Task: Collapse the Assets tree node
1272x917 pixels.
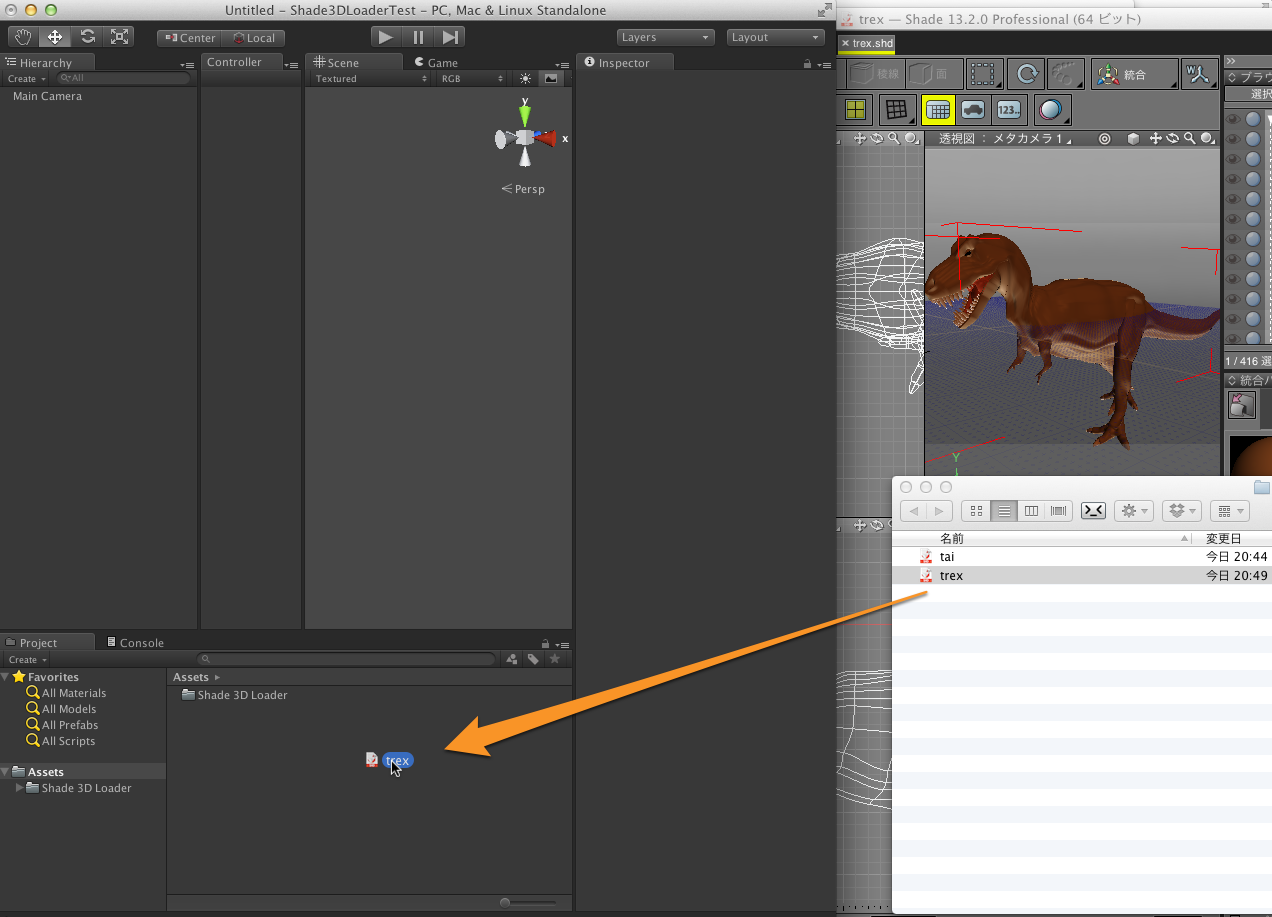Action: pyautogui.click(x=6, y=772)
